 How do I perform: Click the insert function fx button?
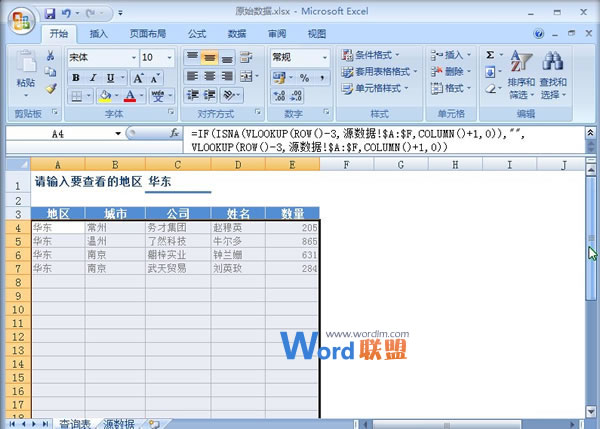coord(174,133)
